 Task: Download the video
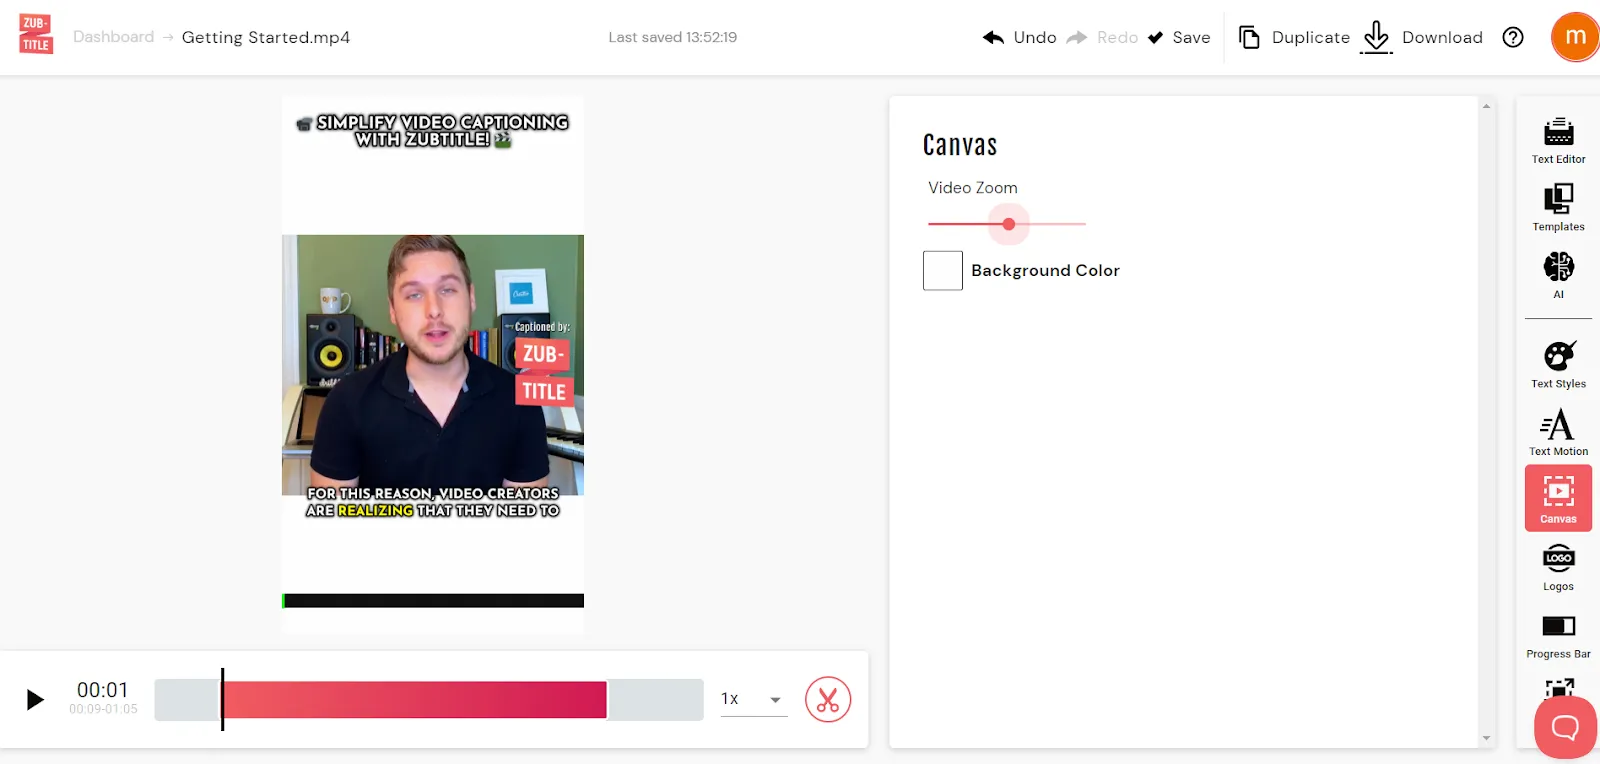[x=1423, y=37]
